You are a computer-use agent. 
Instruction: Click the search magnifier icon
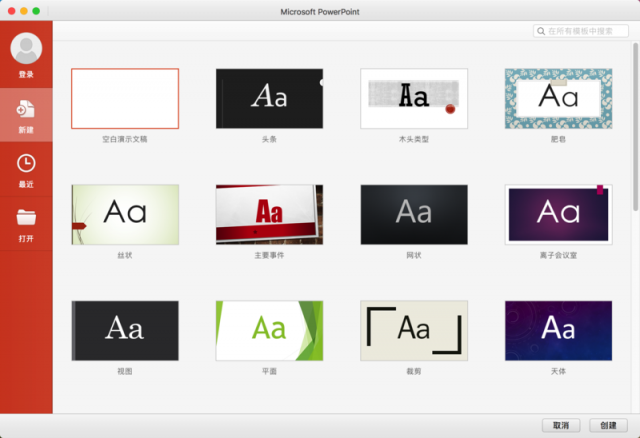click(541, 31)
